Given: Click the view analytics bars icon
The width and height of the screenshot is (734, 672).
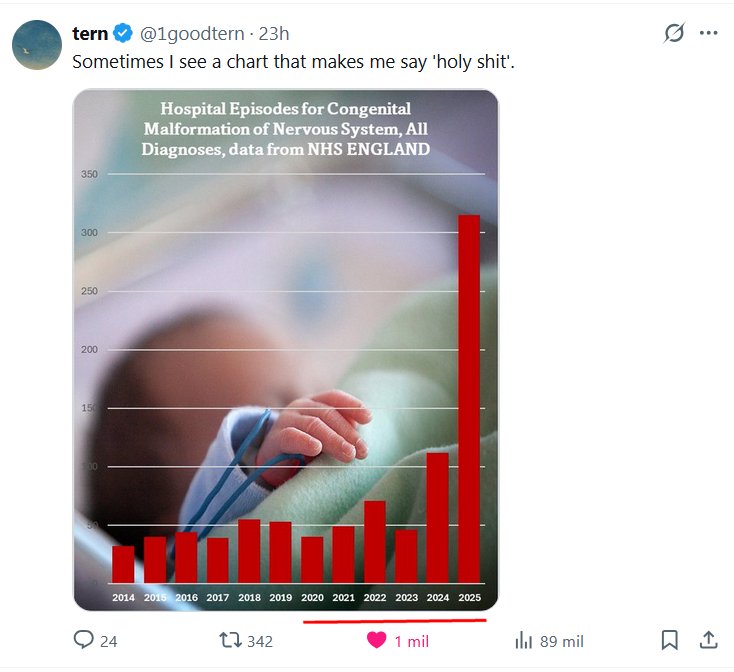Looking at the screenshot, I should 522,640.
